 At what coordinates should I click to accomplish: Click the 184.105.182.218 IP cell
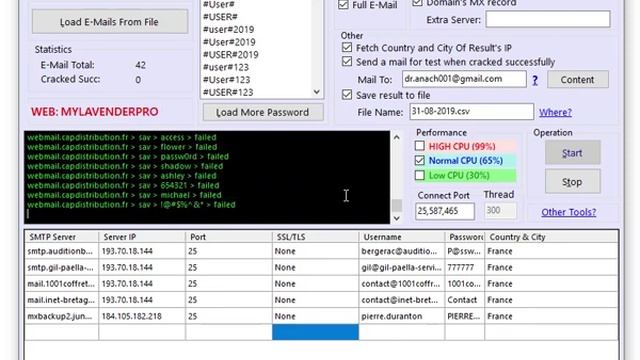point(142,316)
